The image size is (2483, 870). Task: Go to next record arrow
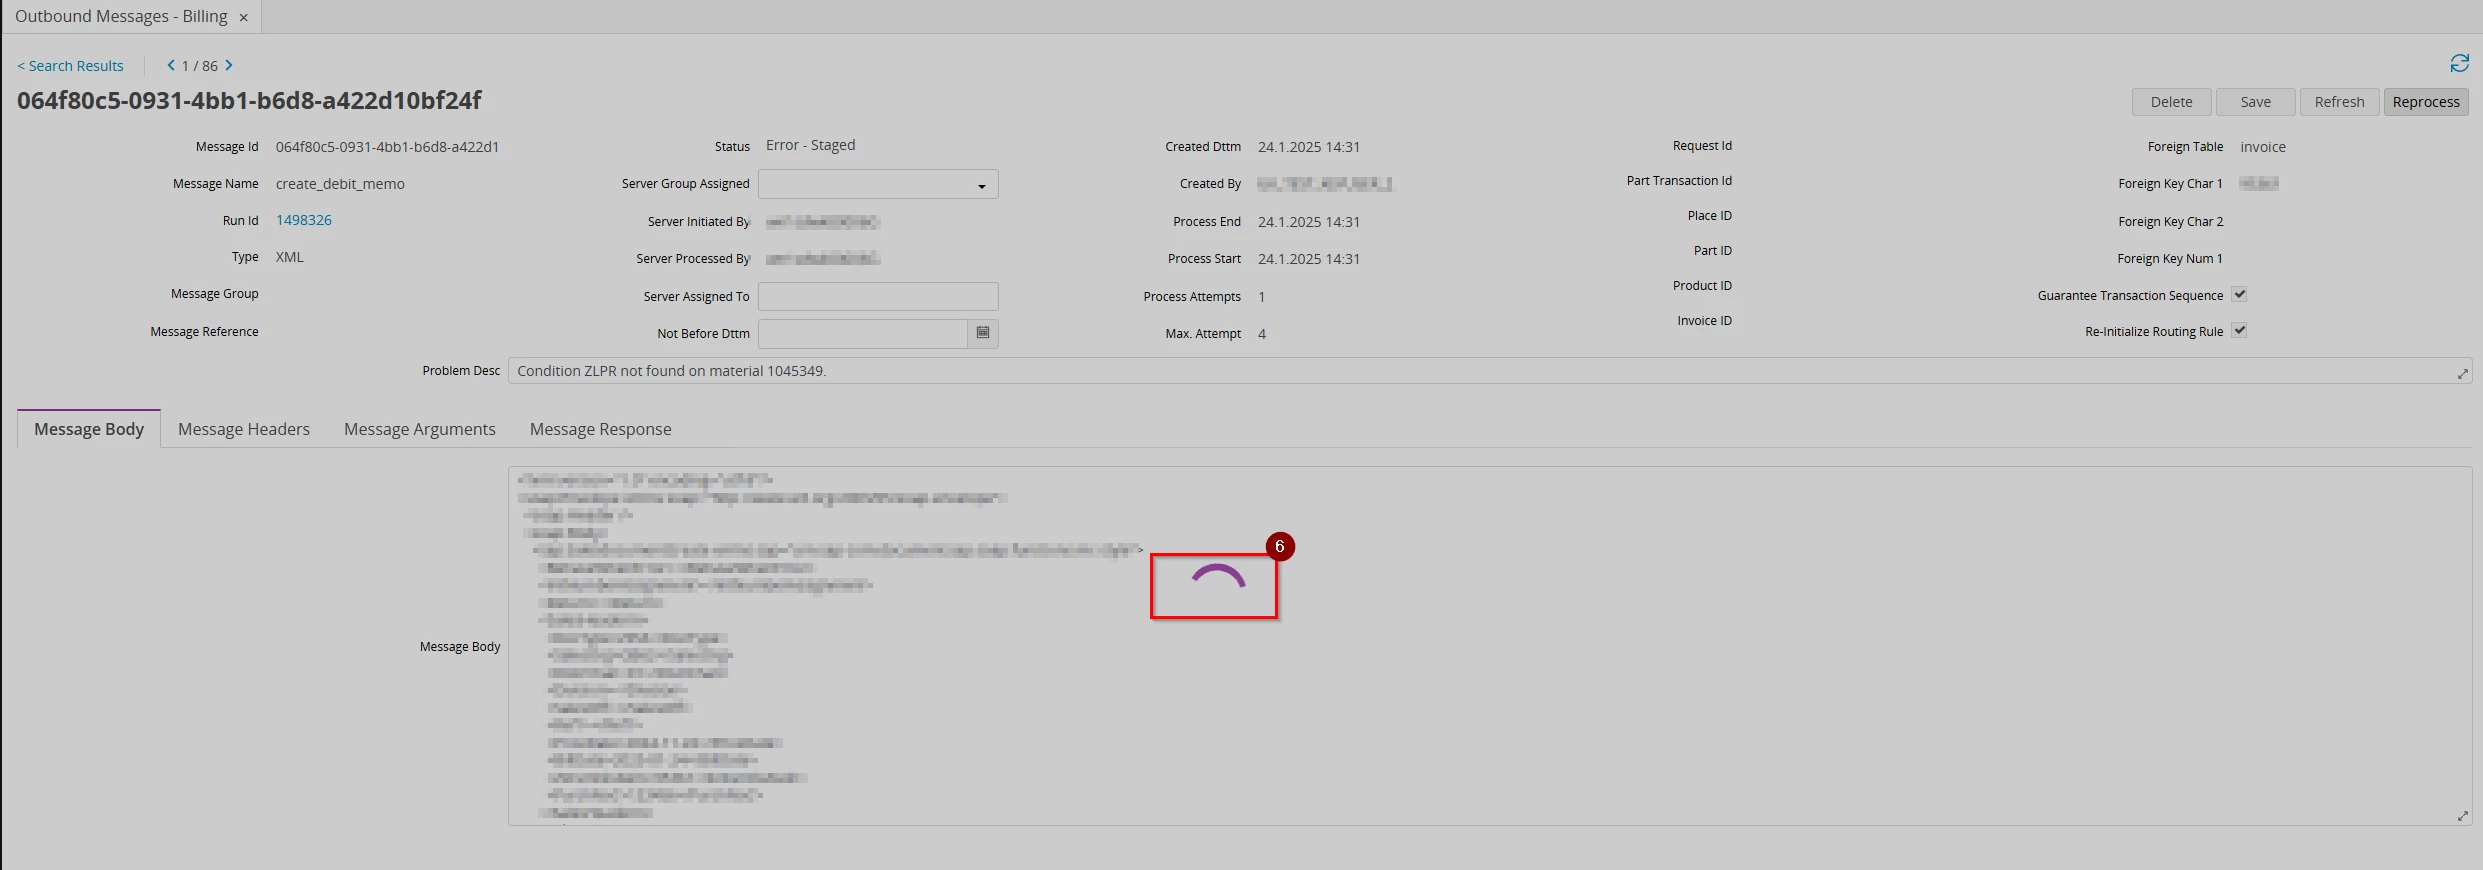tap(229, 65)
